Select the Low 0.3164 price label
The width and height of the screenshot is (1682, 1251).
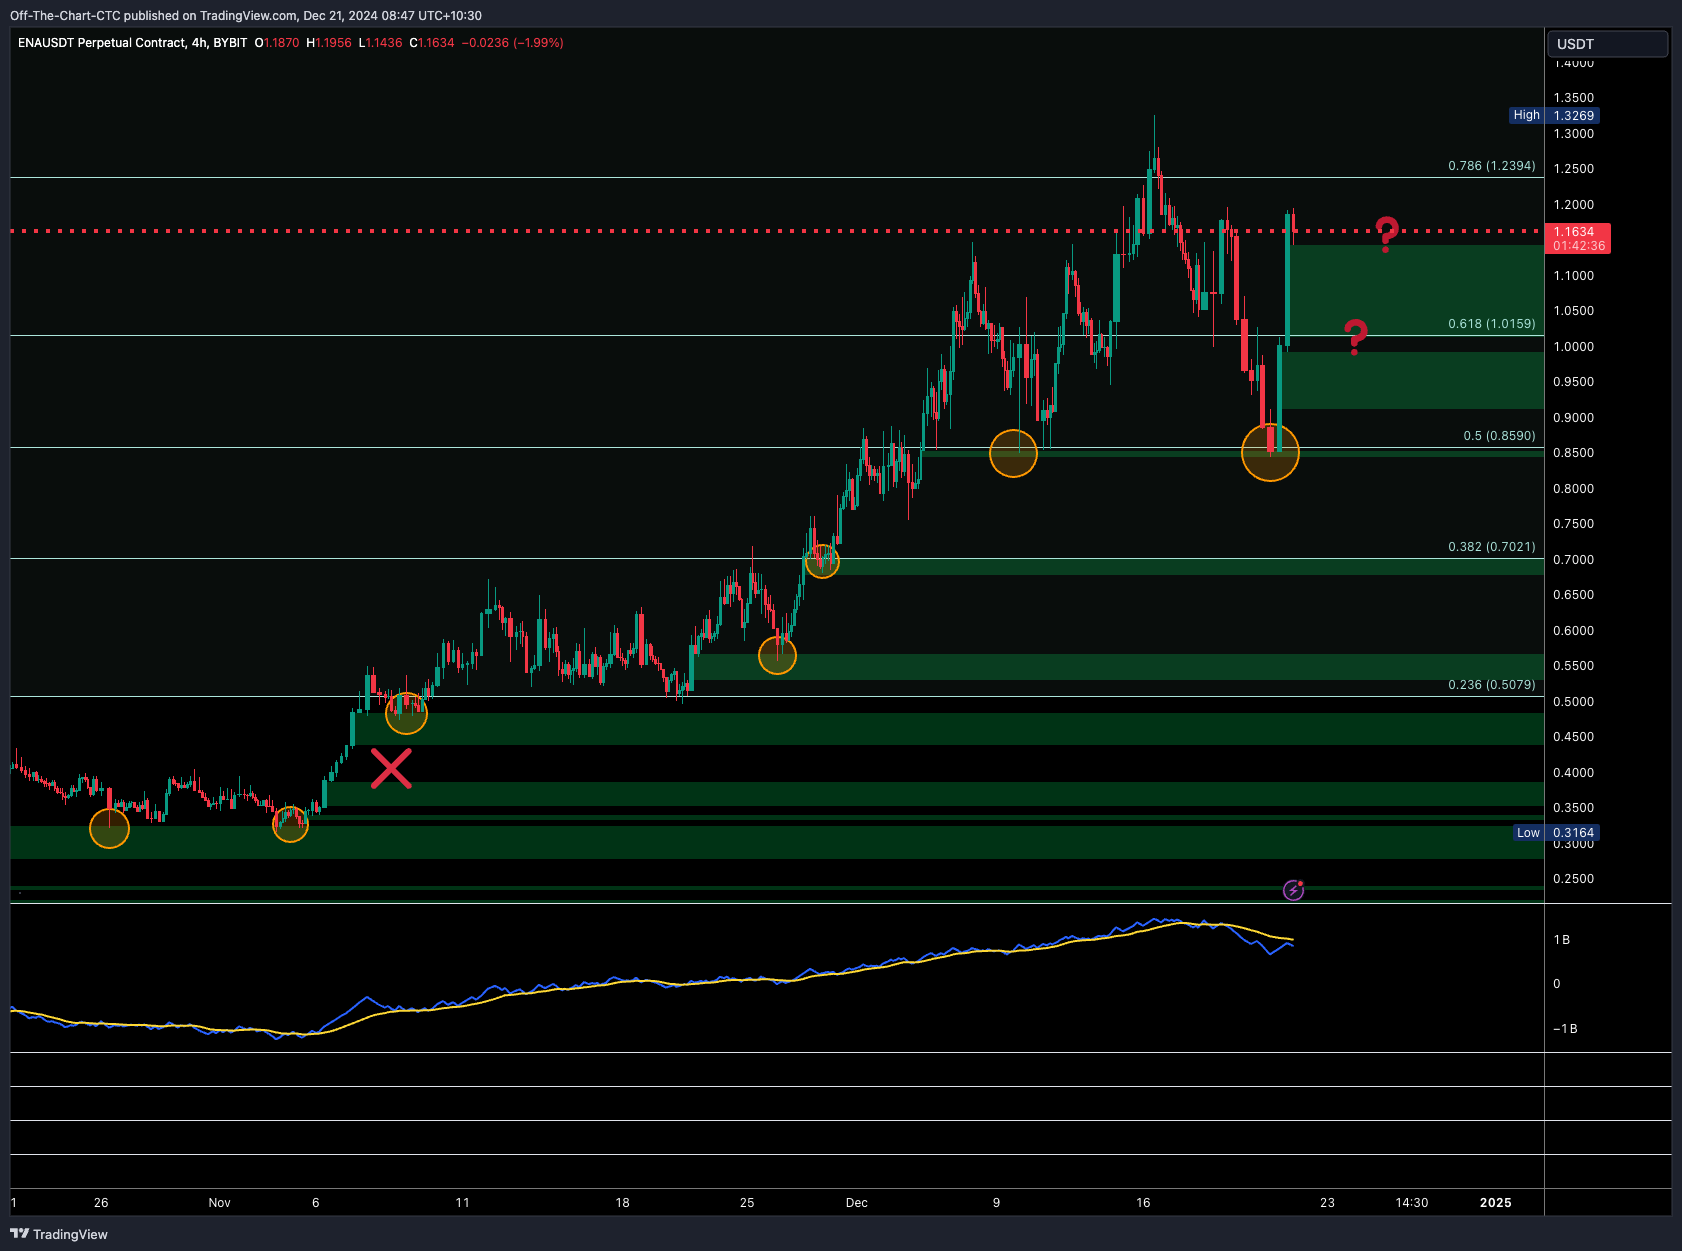point(1556,833)
